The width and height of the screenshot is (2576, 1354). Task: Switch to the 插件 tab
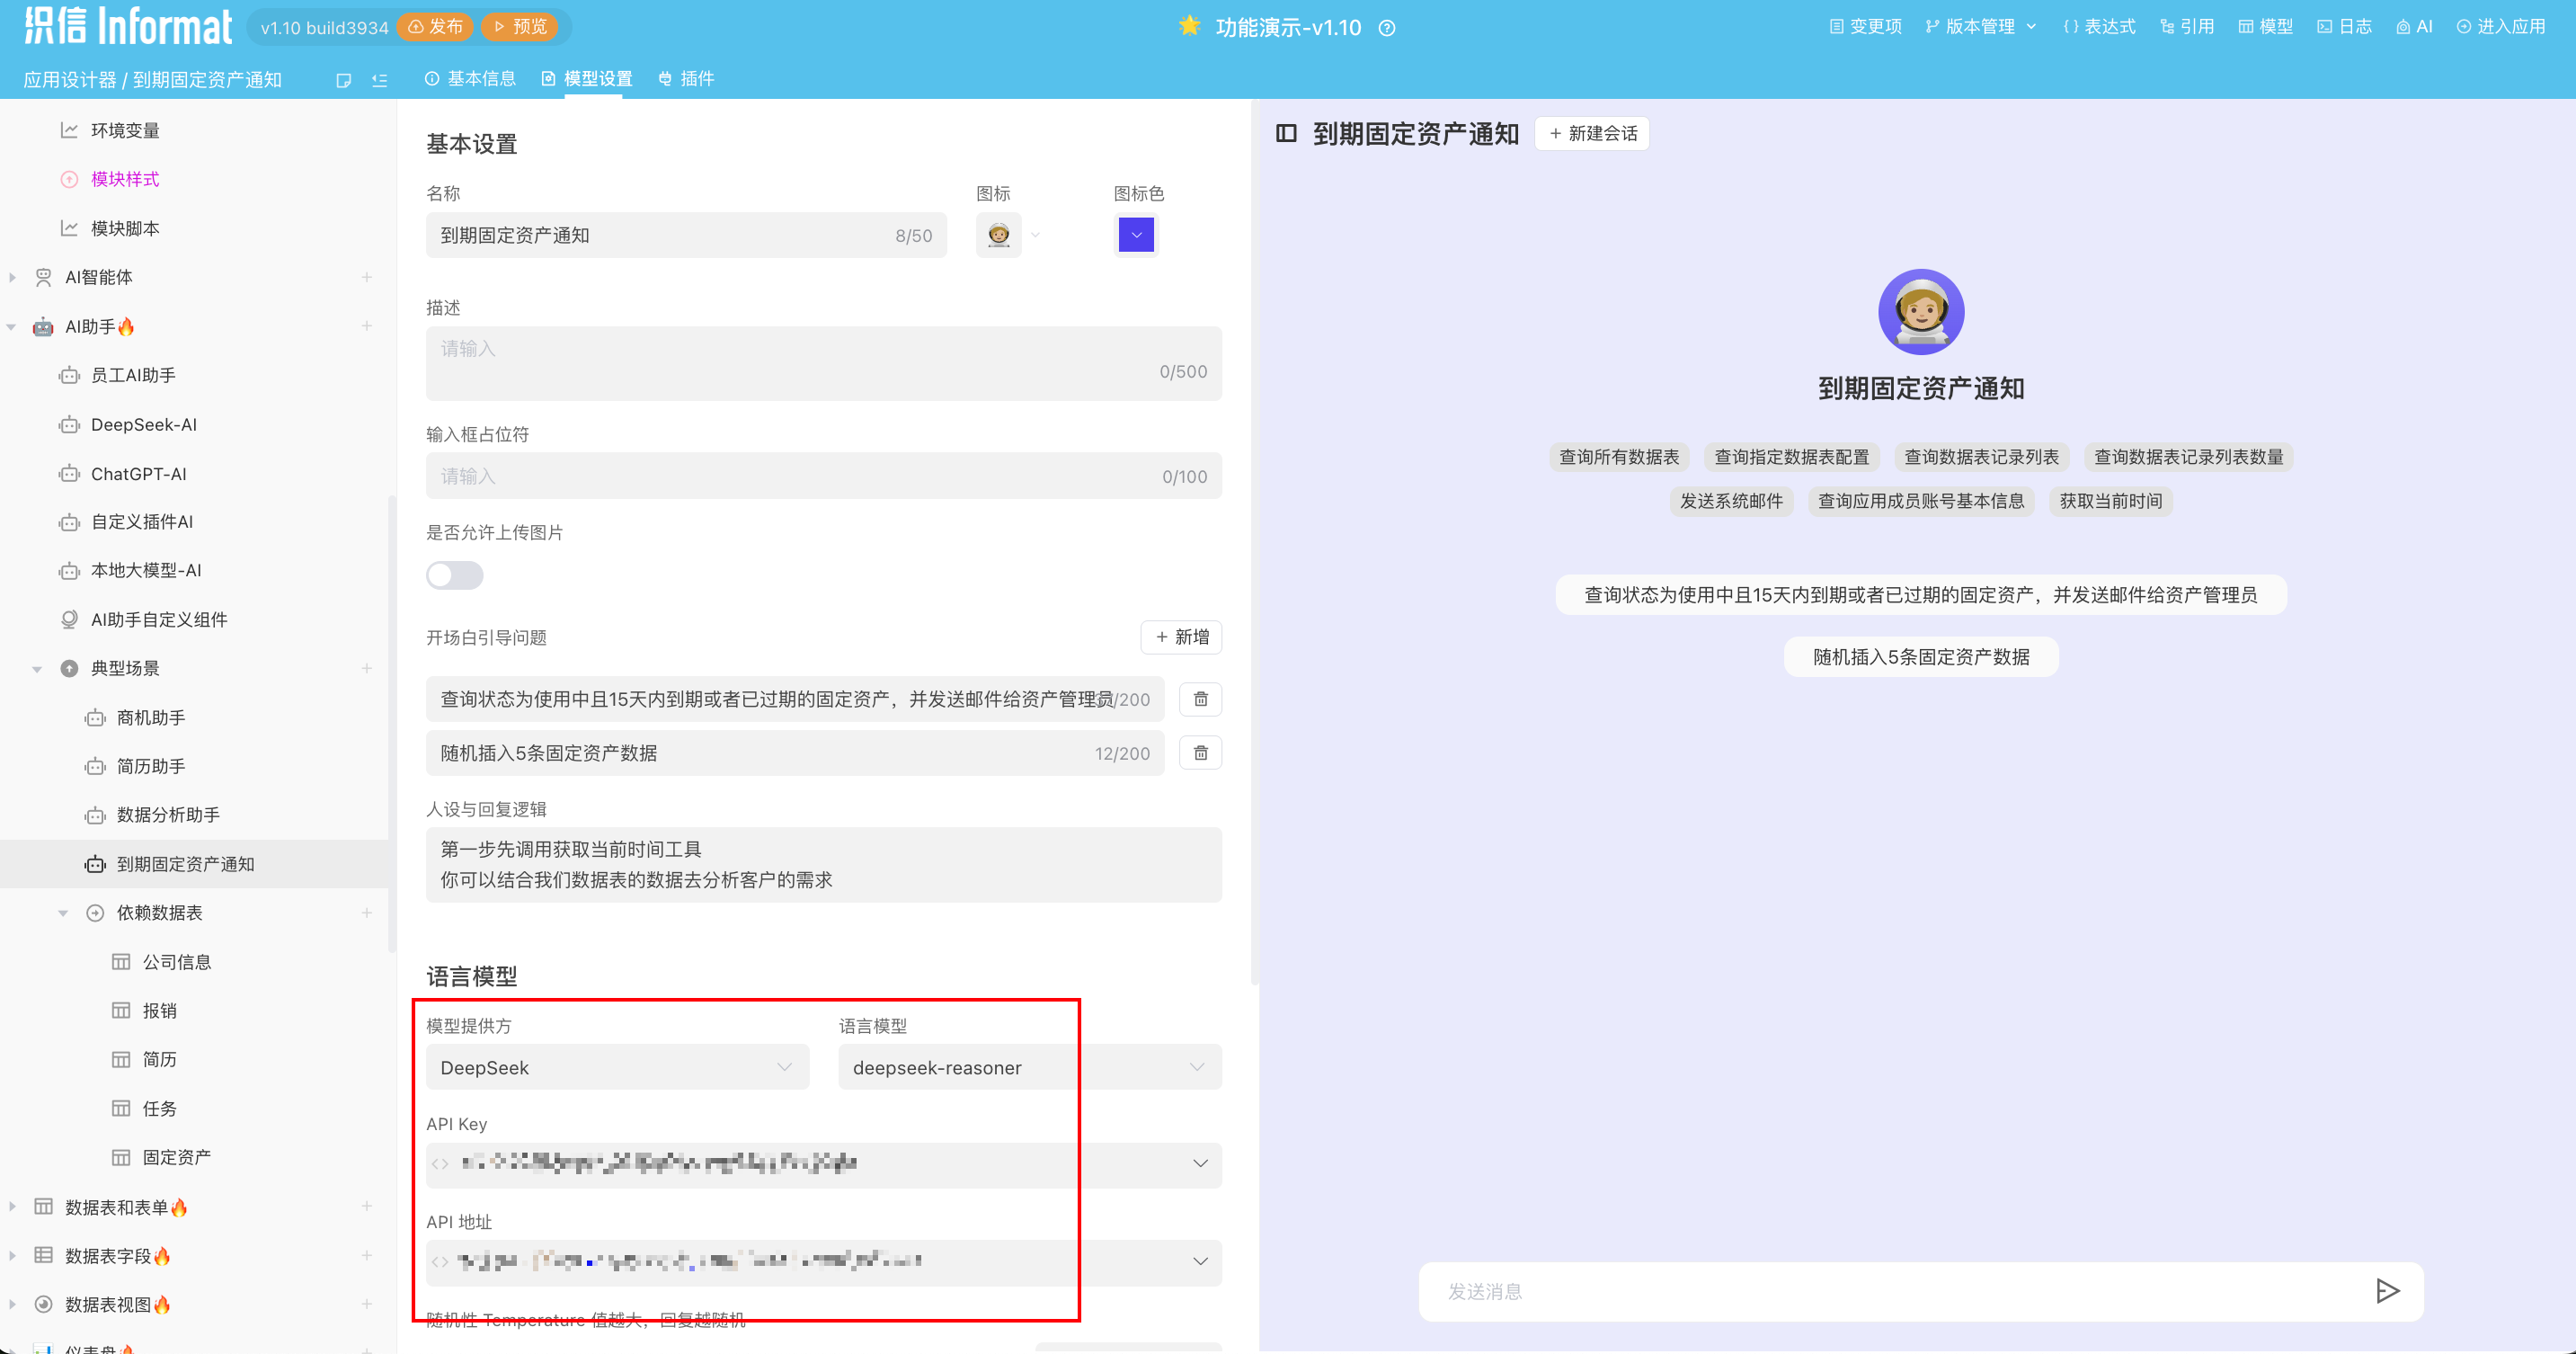[686, 79]
